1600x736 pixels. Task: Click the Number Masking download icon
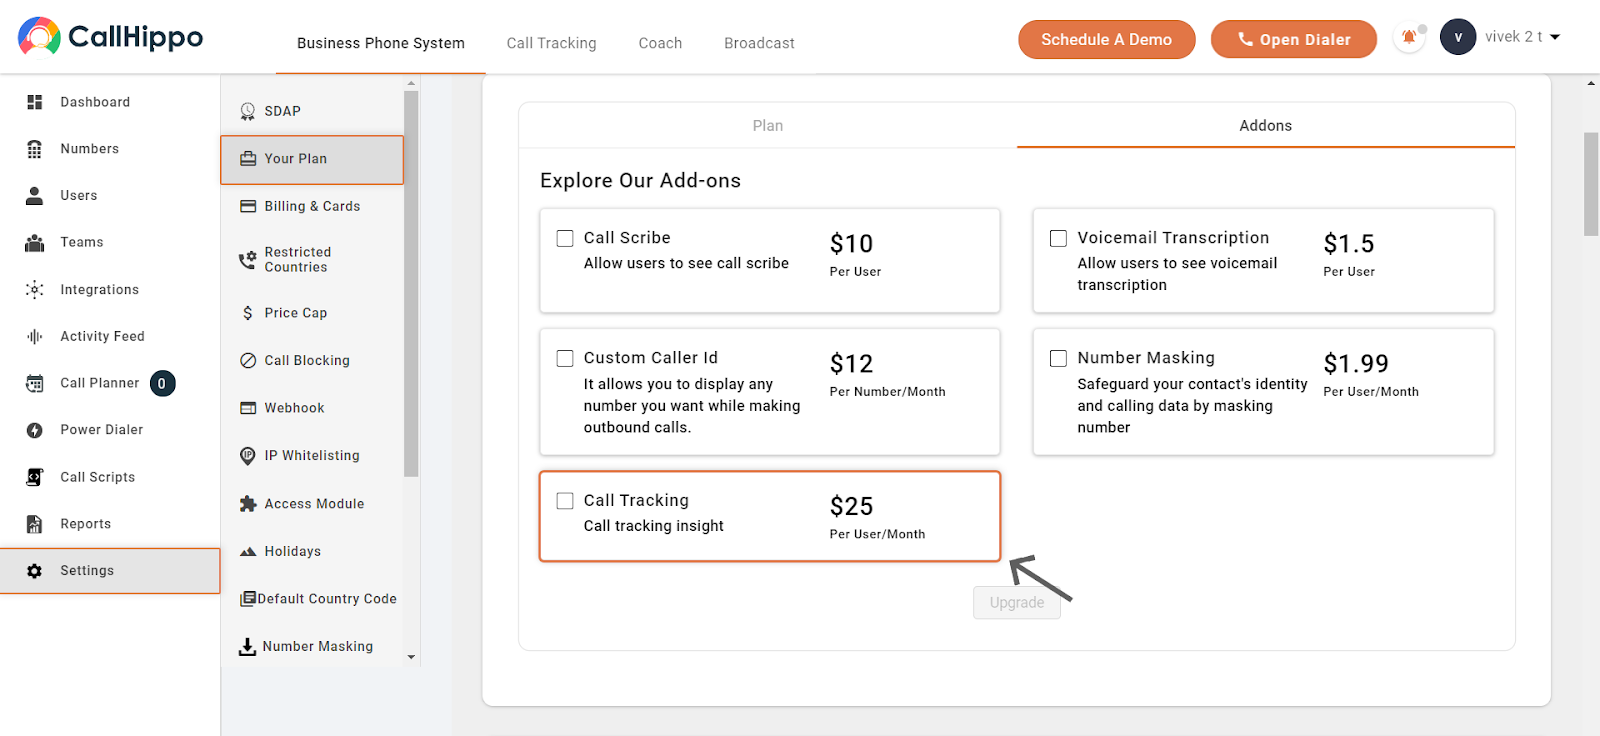point(247,647)
